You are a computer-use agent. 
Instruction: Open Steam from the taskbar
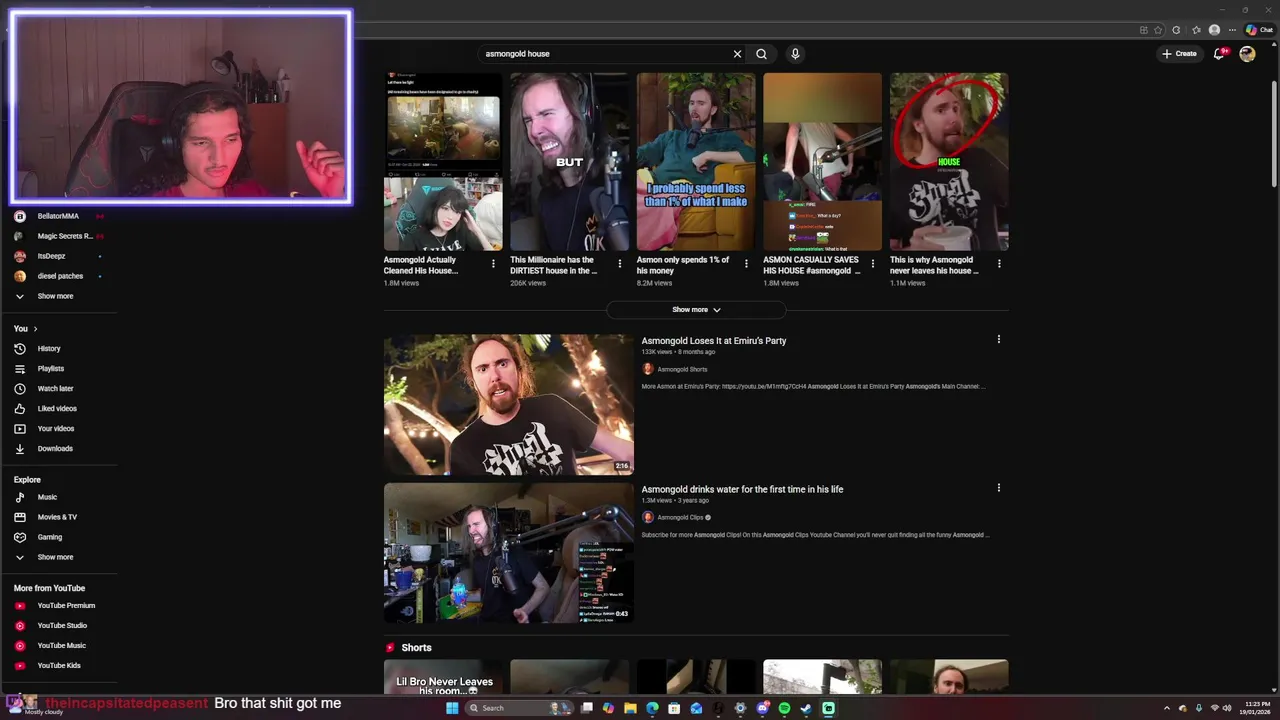806,708
